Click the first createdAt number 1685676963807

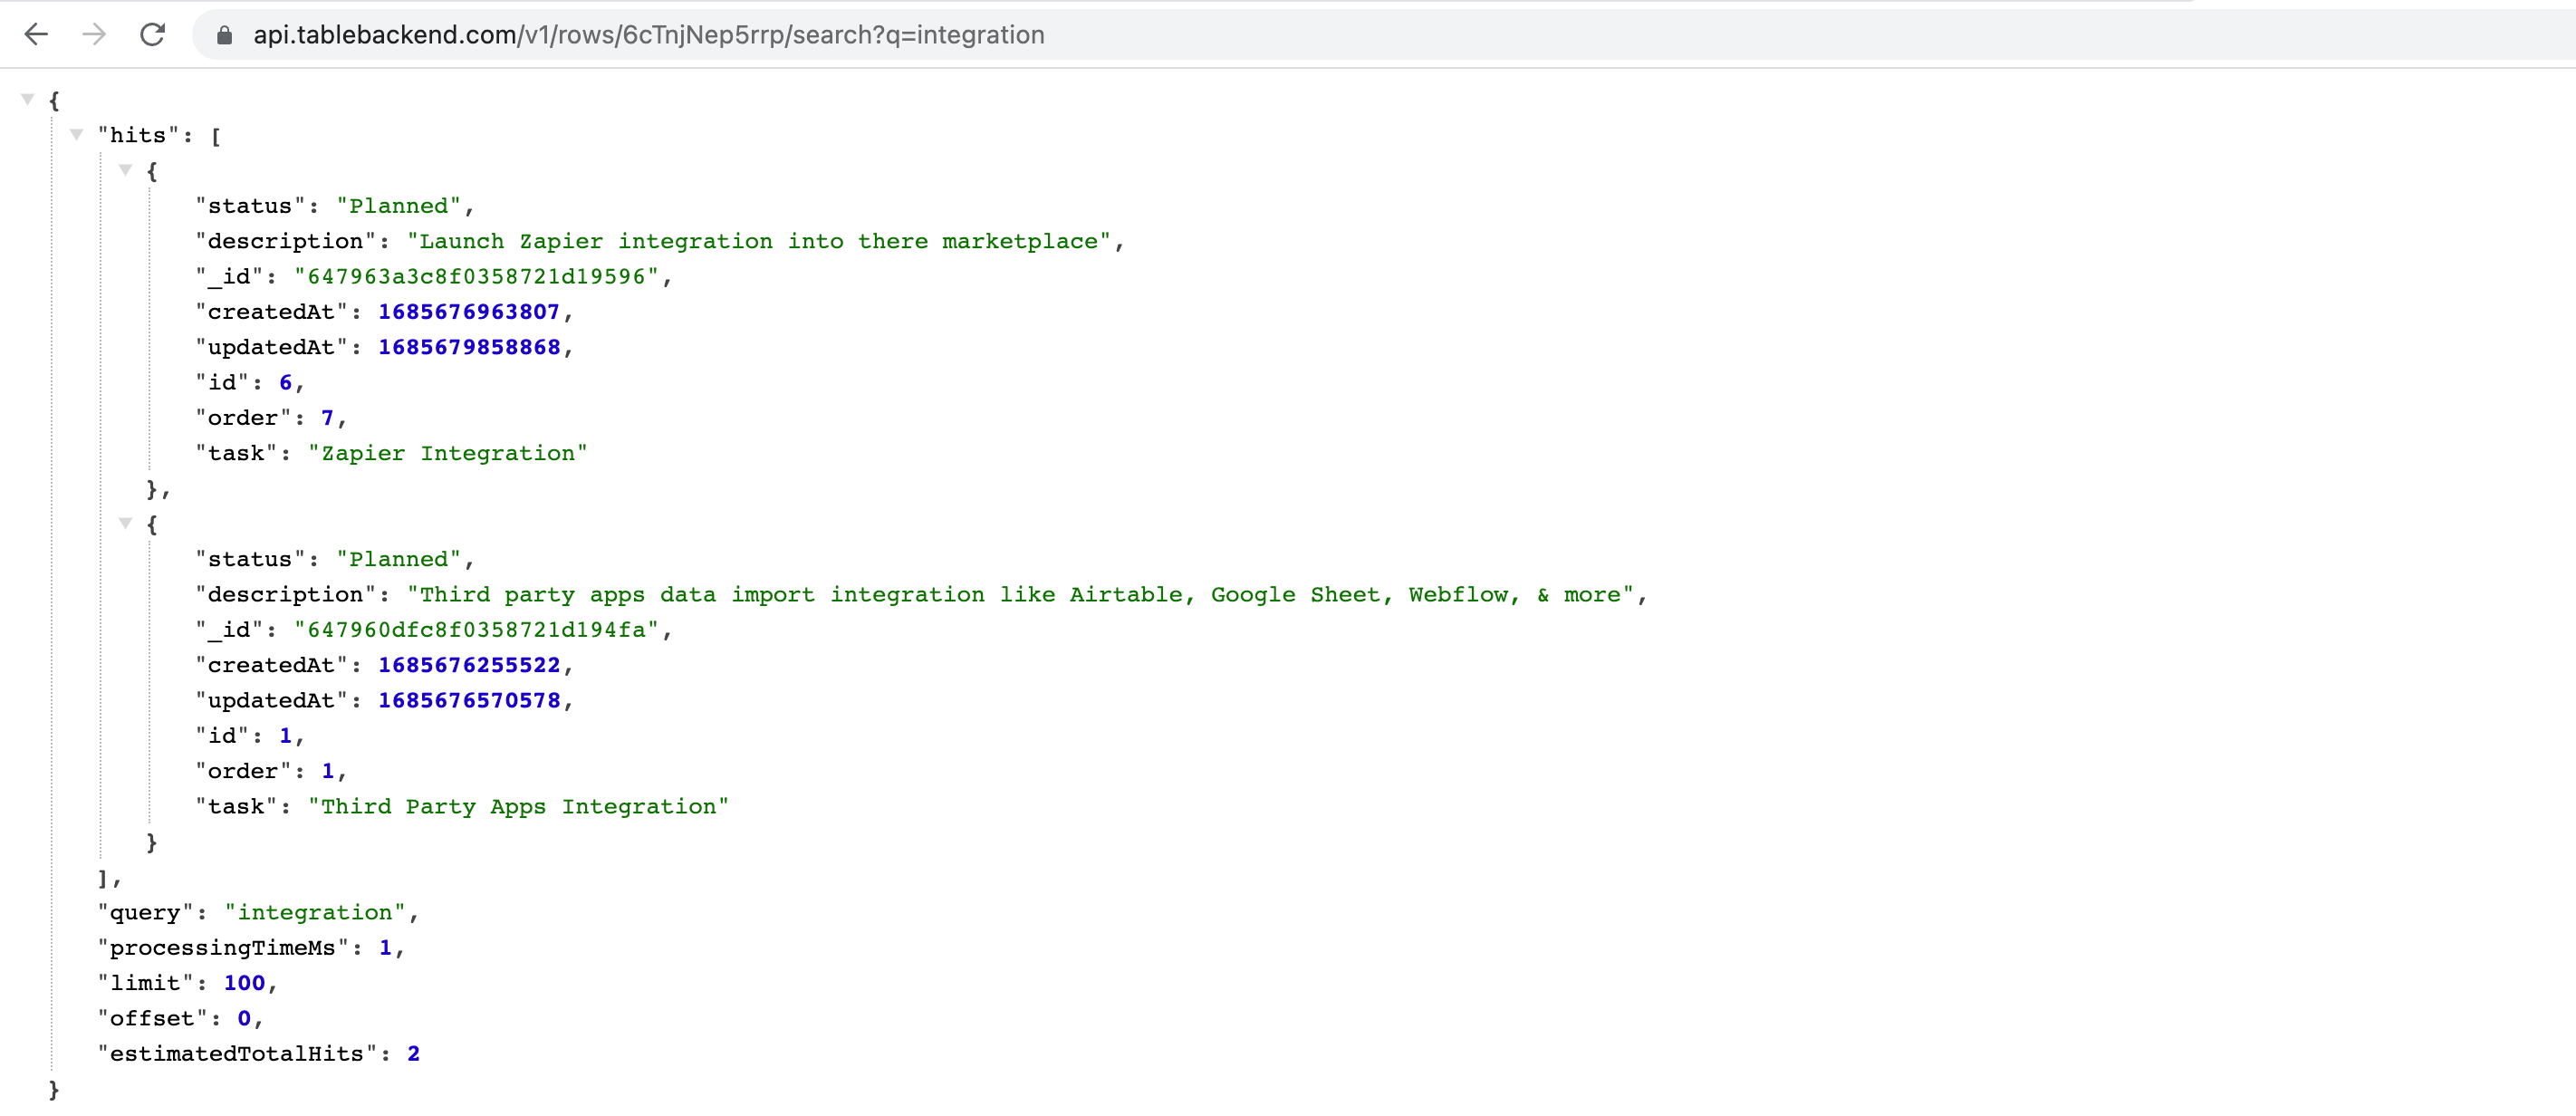(x=468, y=312)
